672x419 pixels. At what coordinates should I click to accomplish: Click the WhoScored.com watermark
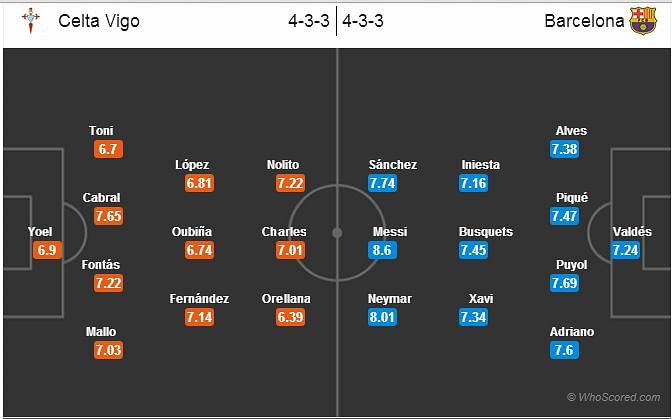(614, 397)
